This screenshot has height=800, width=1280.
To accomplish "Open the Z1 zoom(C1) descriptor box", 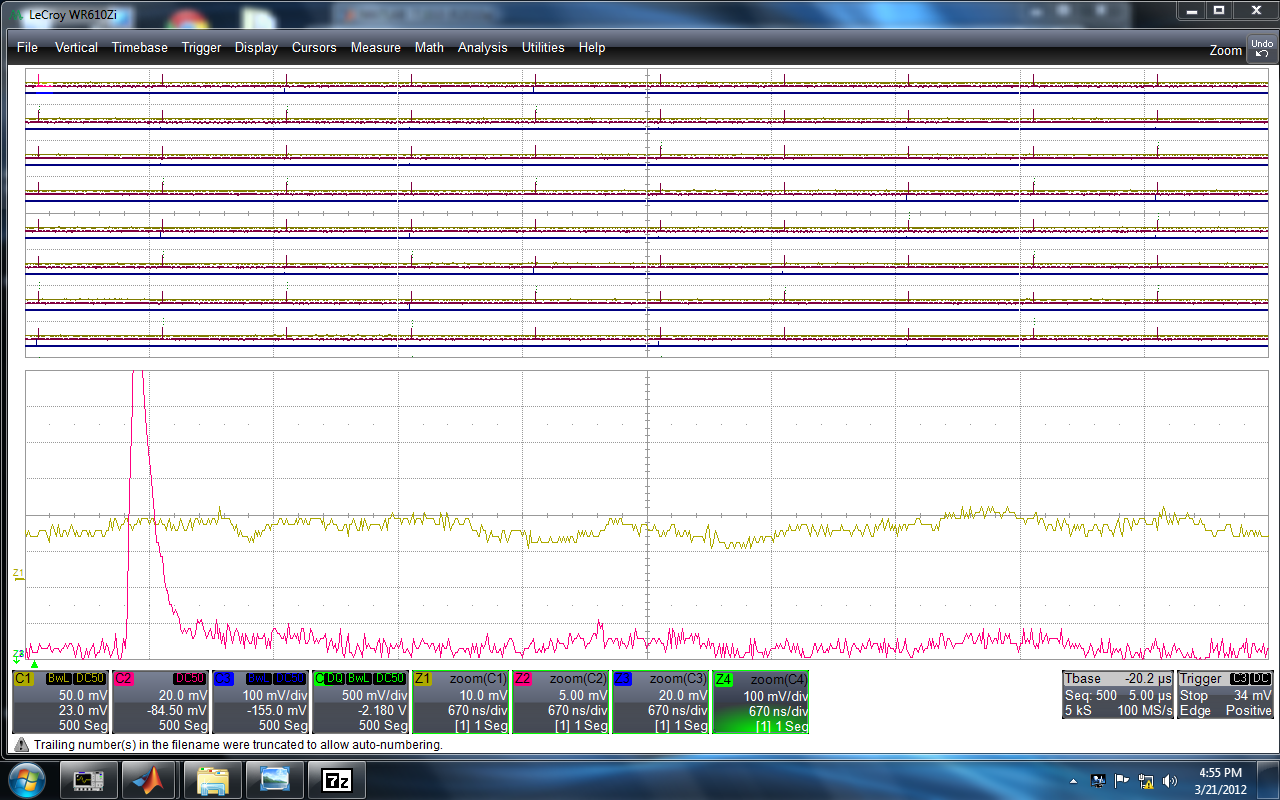I will [460, 702].
